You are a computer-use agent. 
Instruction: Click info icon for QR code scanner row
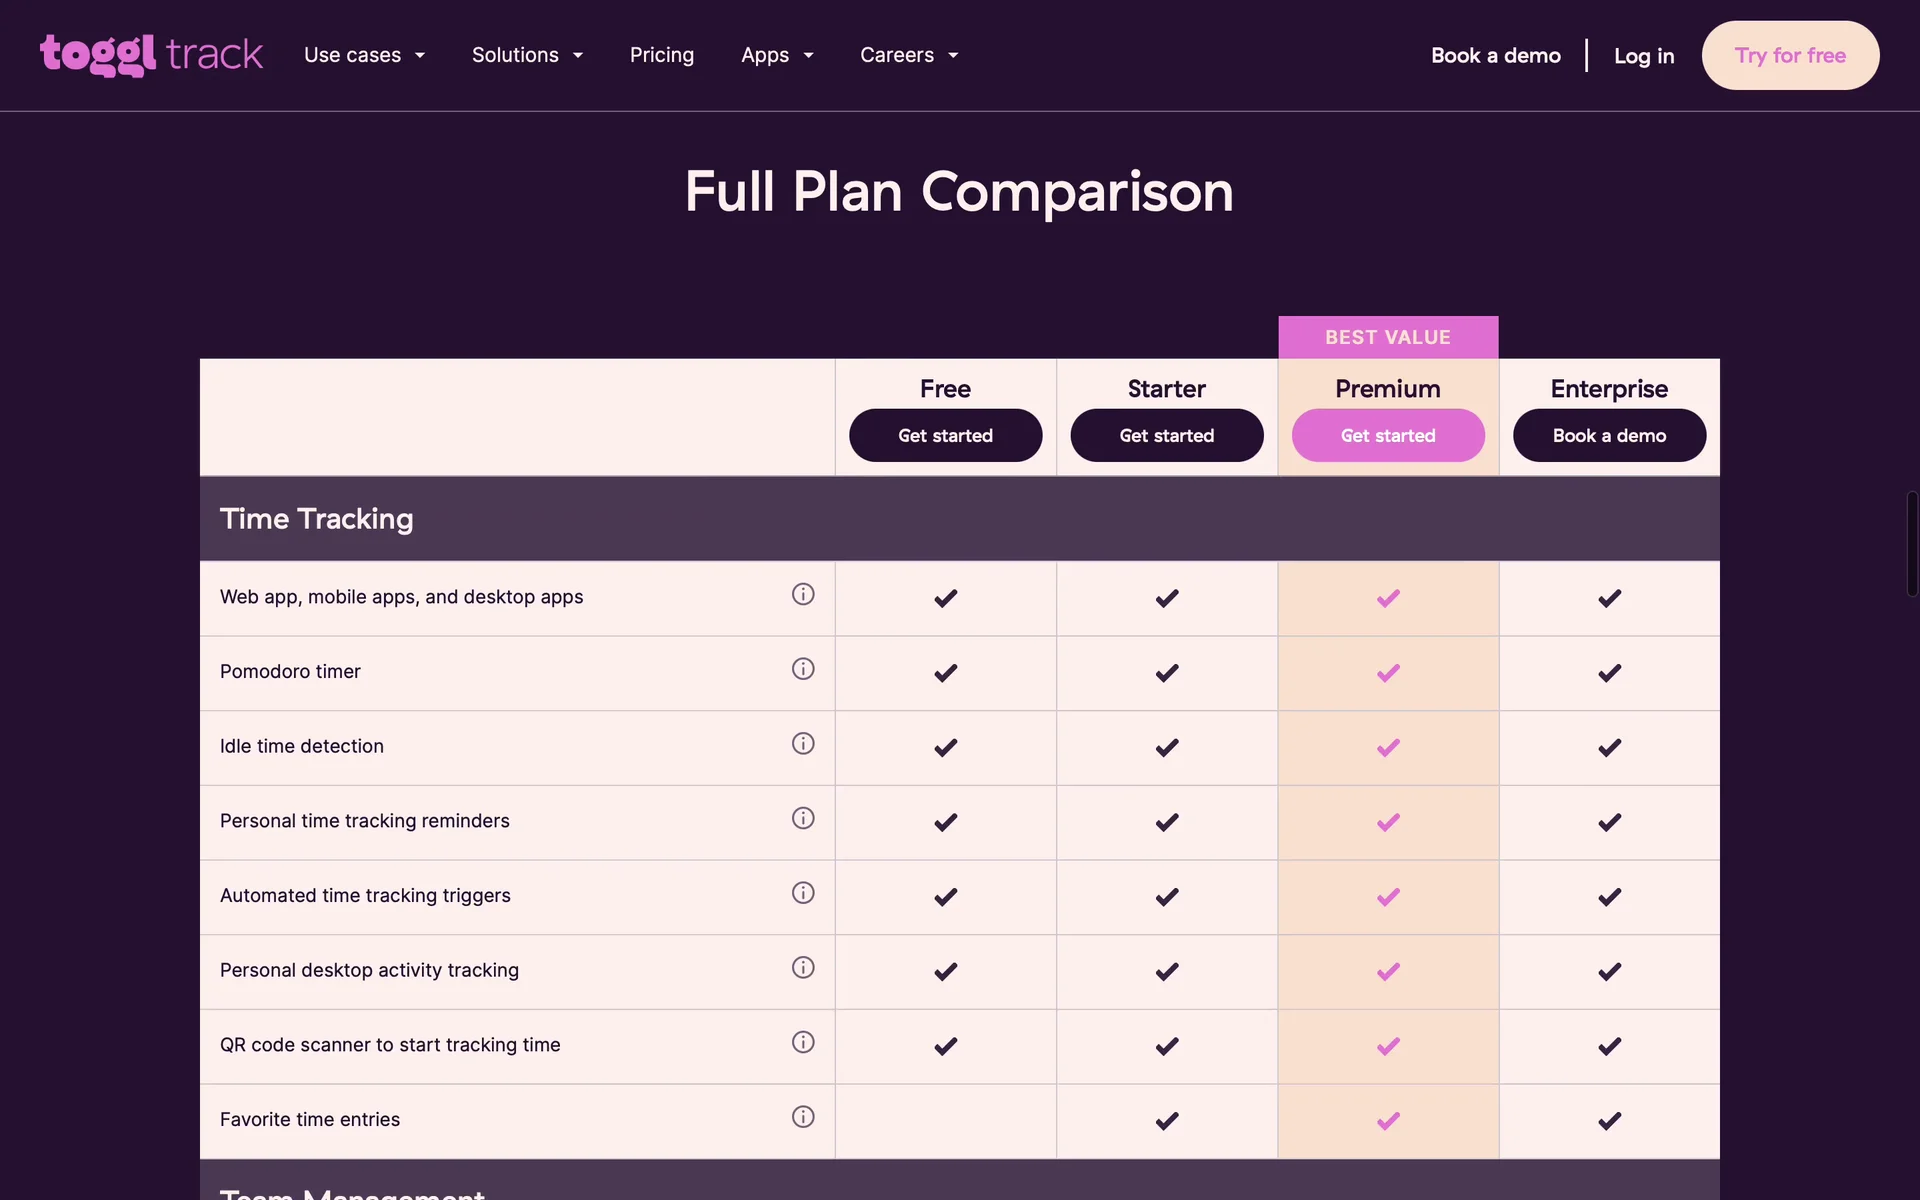click(803, 1042)
